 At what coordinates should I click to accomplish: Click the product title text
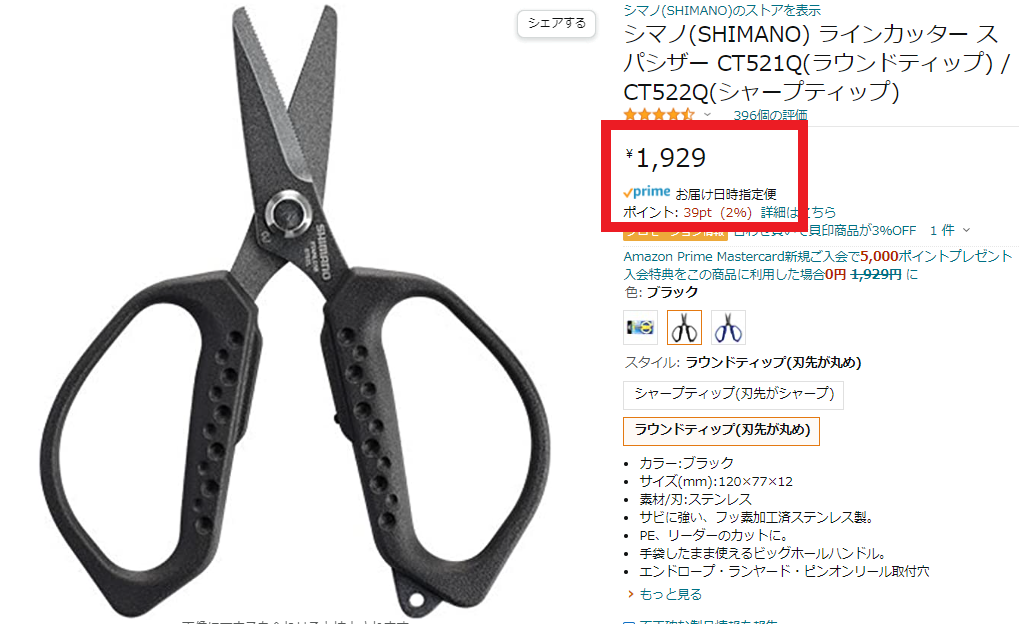(x=816, y=62)
